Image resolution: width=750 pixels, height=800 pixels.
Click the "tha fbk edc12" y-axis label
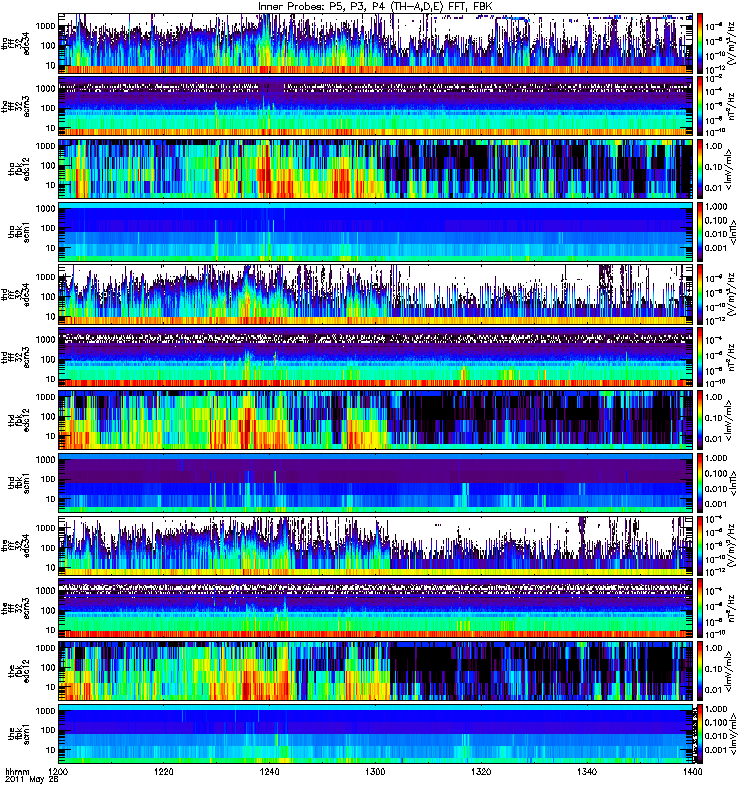pos(19,169)
